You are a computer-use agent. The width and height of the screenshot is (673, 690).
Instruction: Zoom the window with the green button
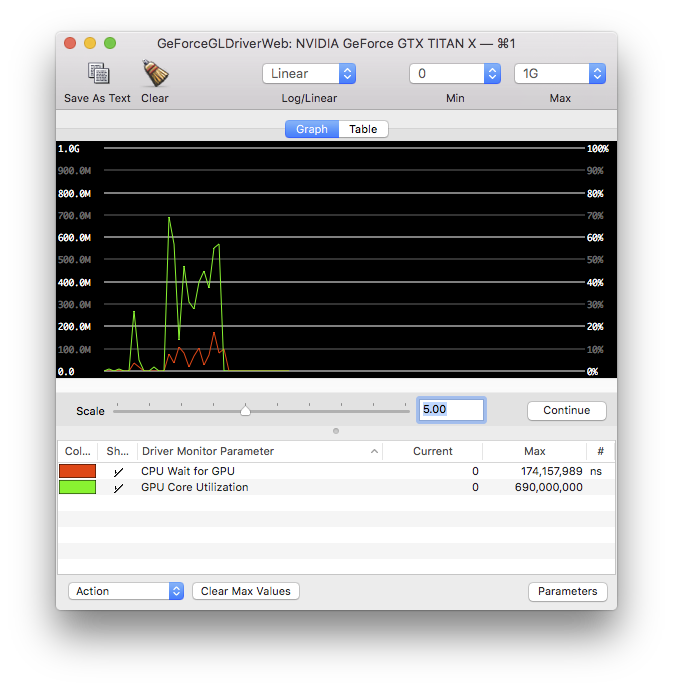(x=110, y=43)
